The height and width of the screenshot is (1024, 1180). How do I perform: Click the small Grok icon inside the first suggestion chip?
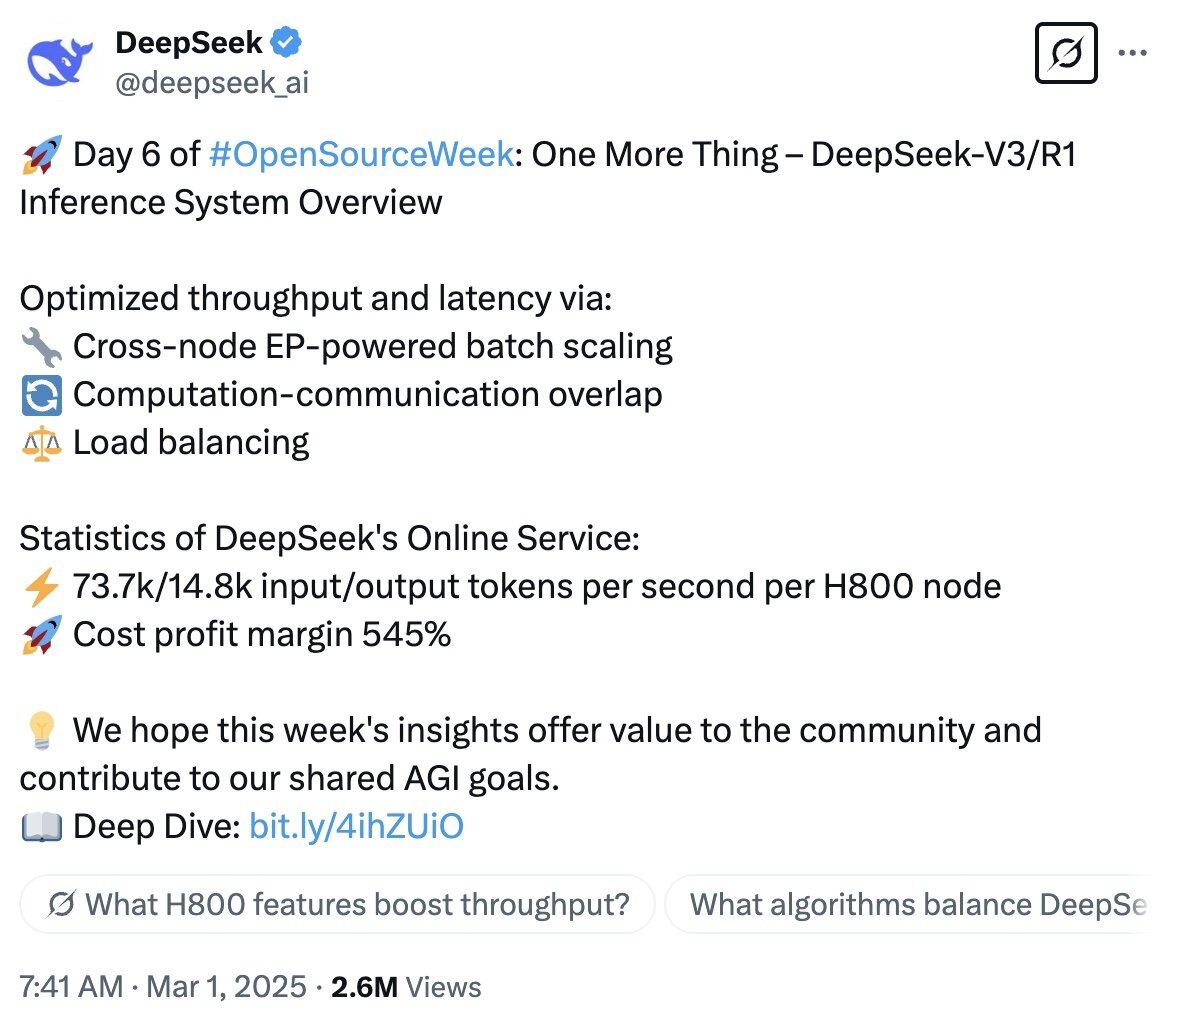click(x=60, y=904)
